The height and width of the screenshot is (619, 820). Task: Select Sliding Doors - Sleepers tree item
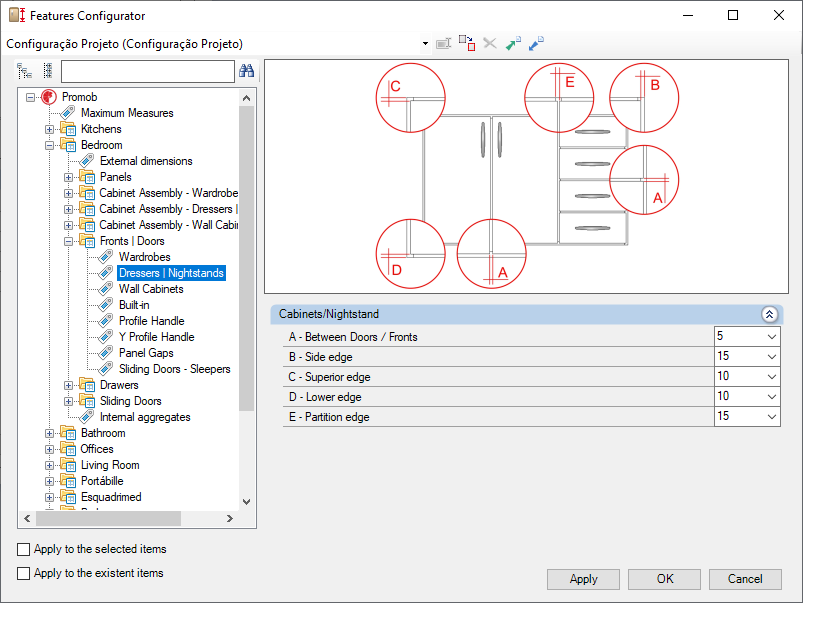(x=175, y=369)
